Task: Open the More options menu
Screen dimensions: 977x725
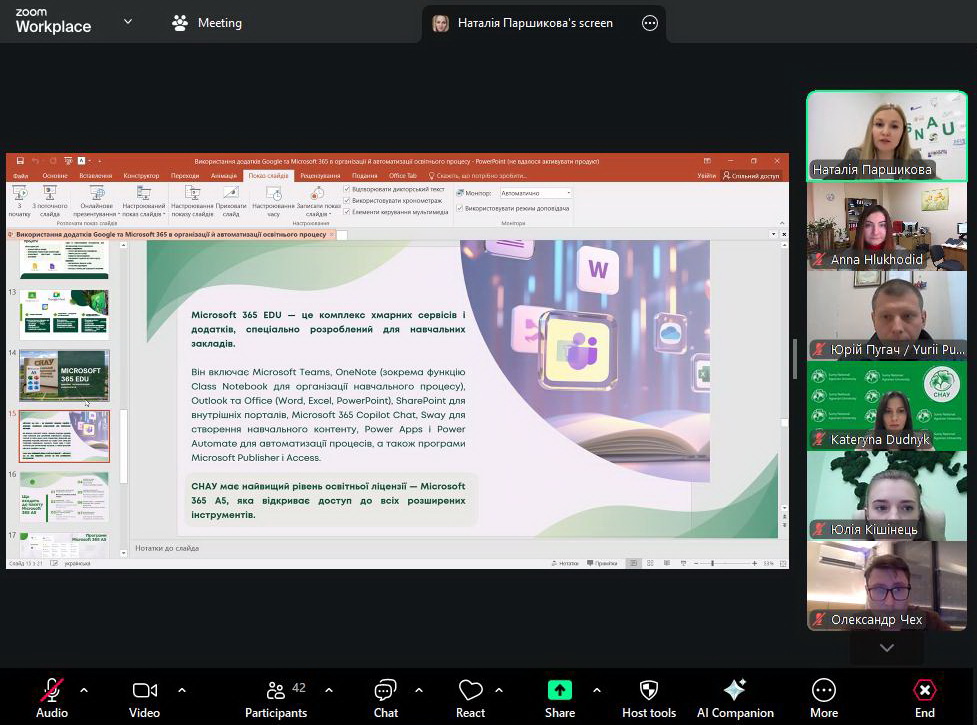Action: 824,691
